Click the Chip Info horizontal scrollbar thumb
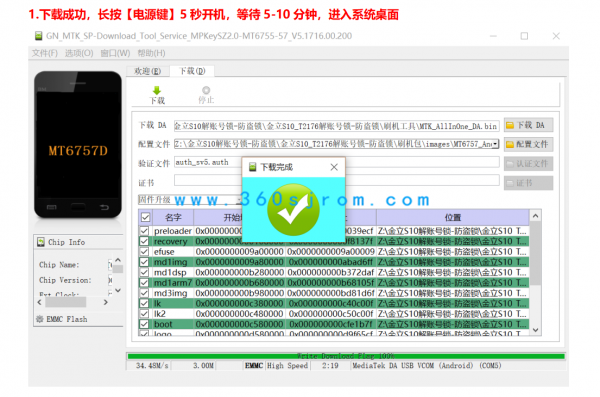 [x=65, y=302]
